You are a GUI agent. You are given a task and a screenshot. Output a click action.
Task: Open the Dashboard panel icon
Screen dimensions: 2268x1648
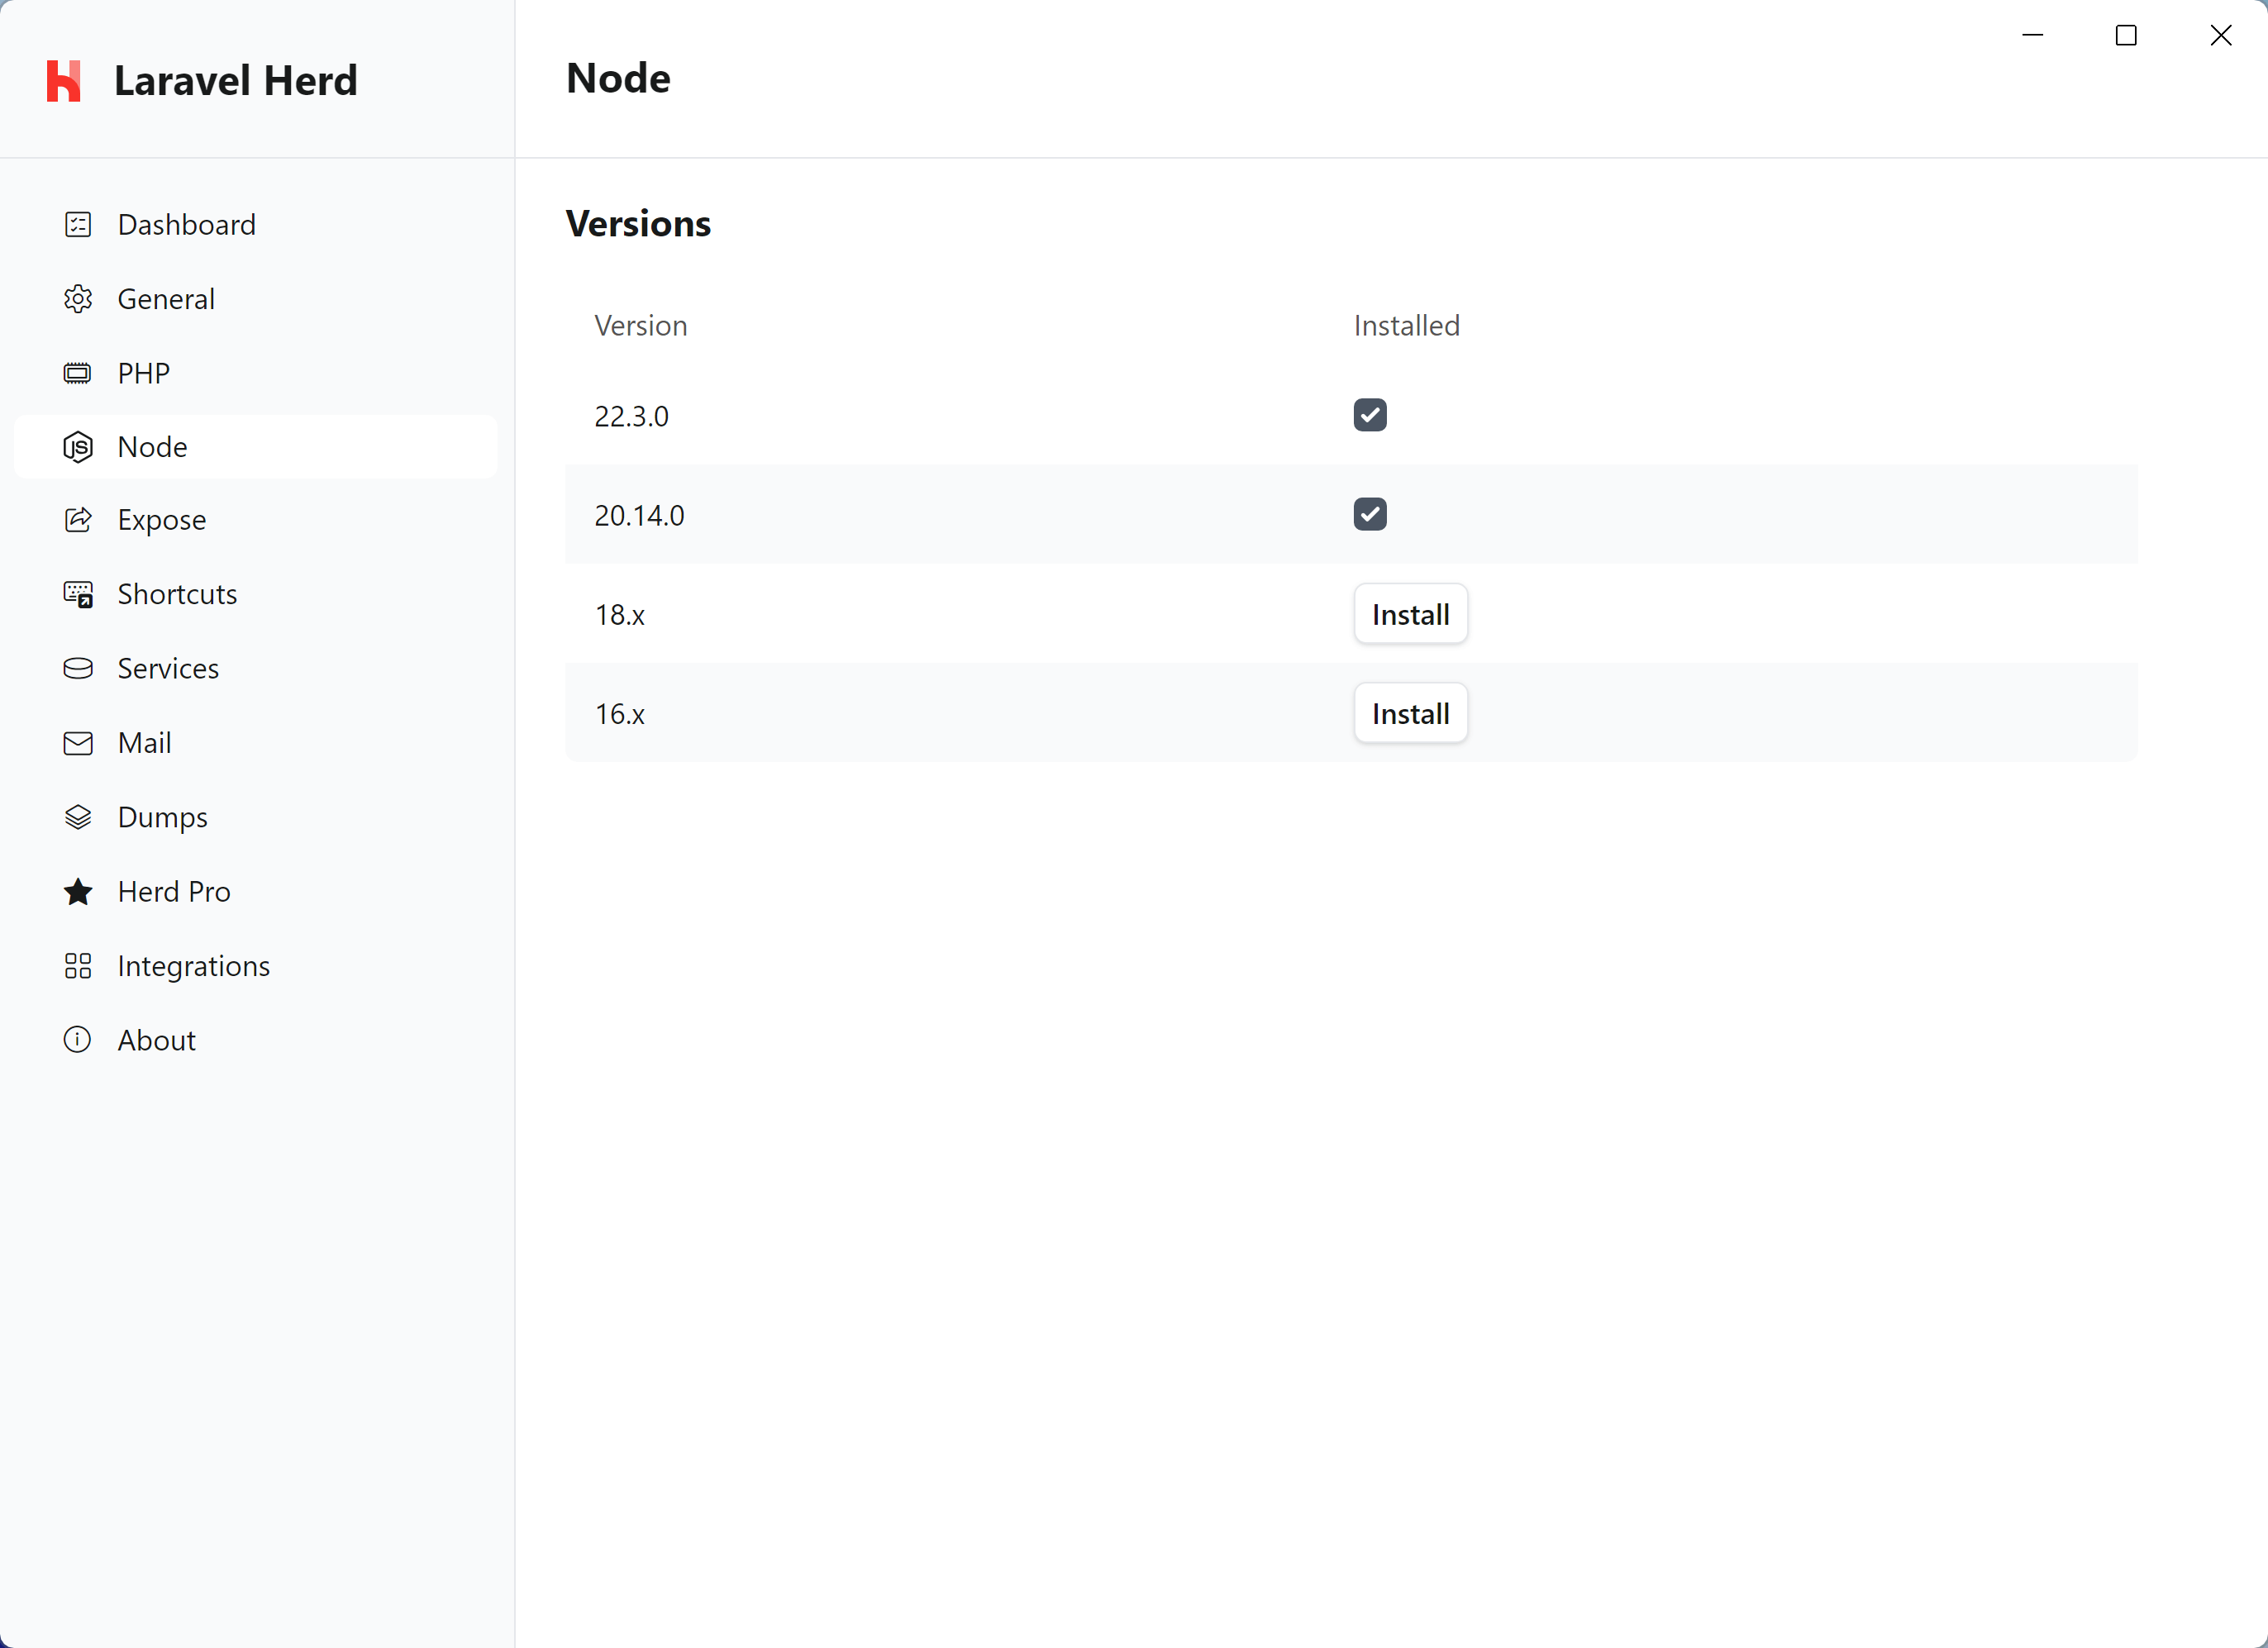point(77,224)
